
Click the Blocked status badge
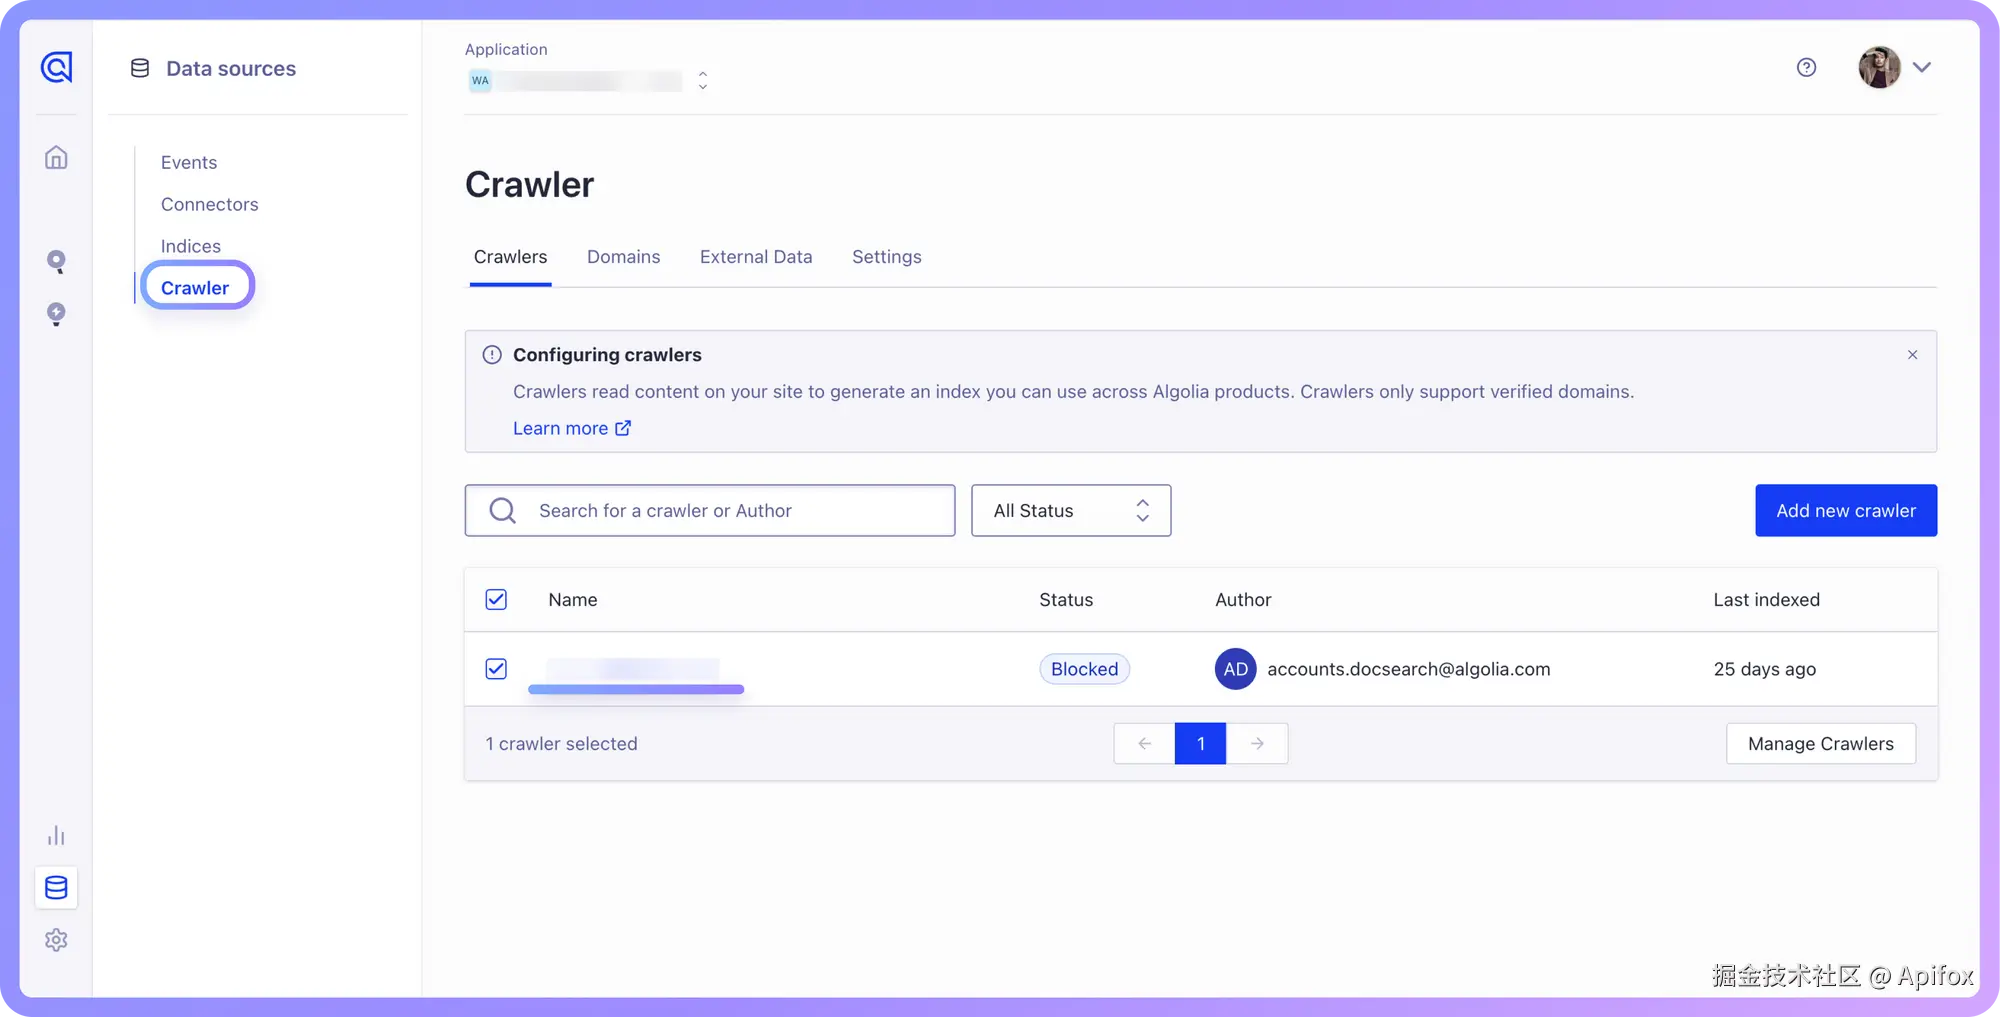(x=1085, y=669)
